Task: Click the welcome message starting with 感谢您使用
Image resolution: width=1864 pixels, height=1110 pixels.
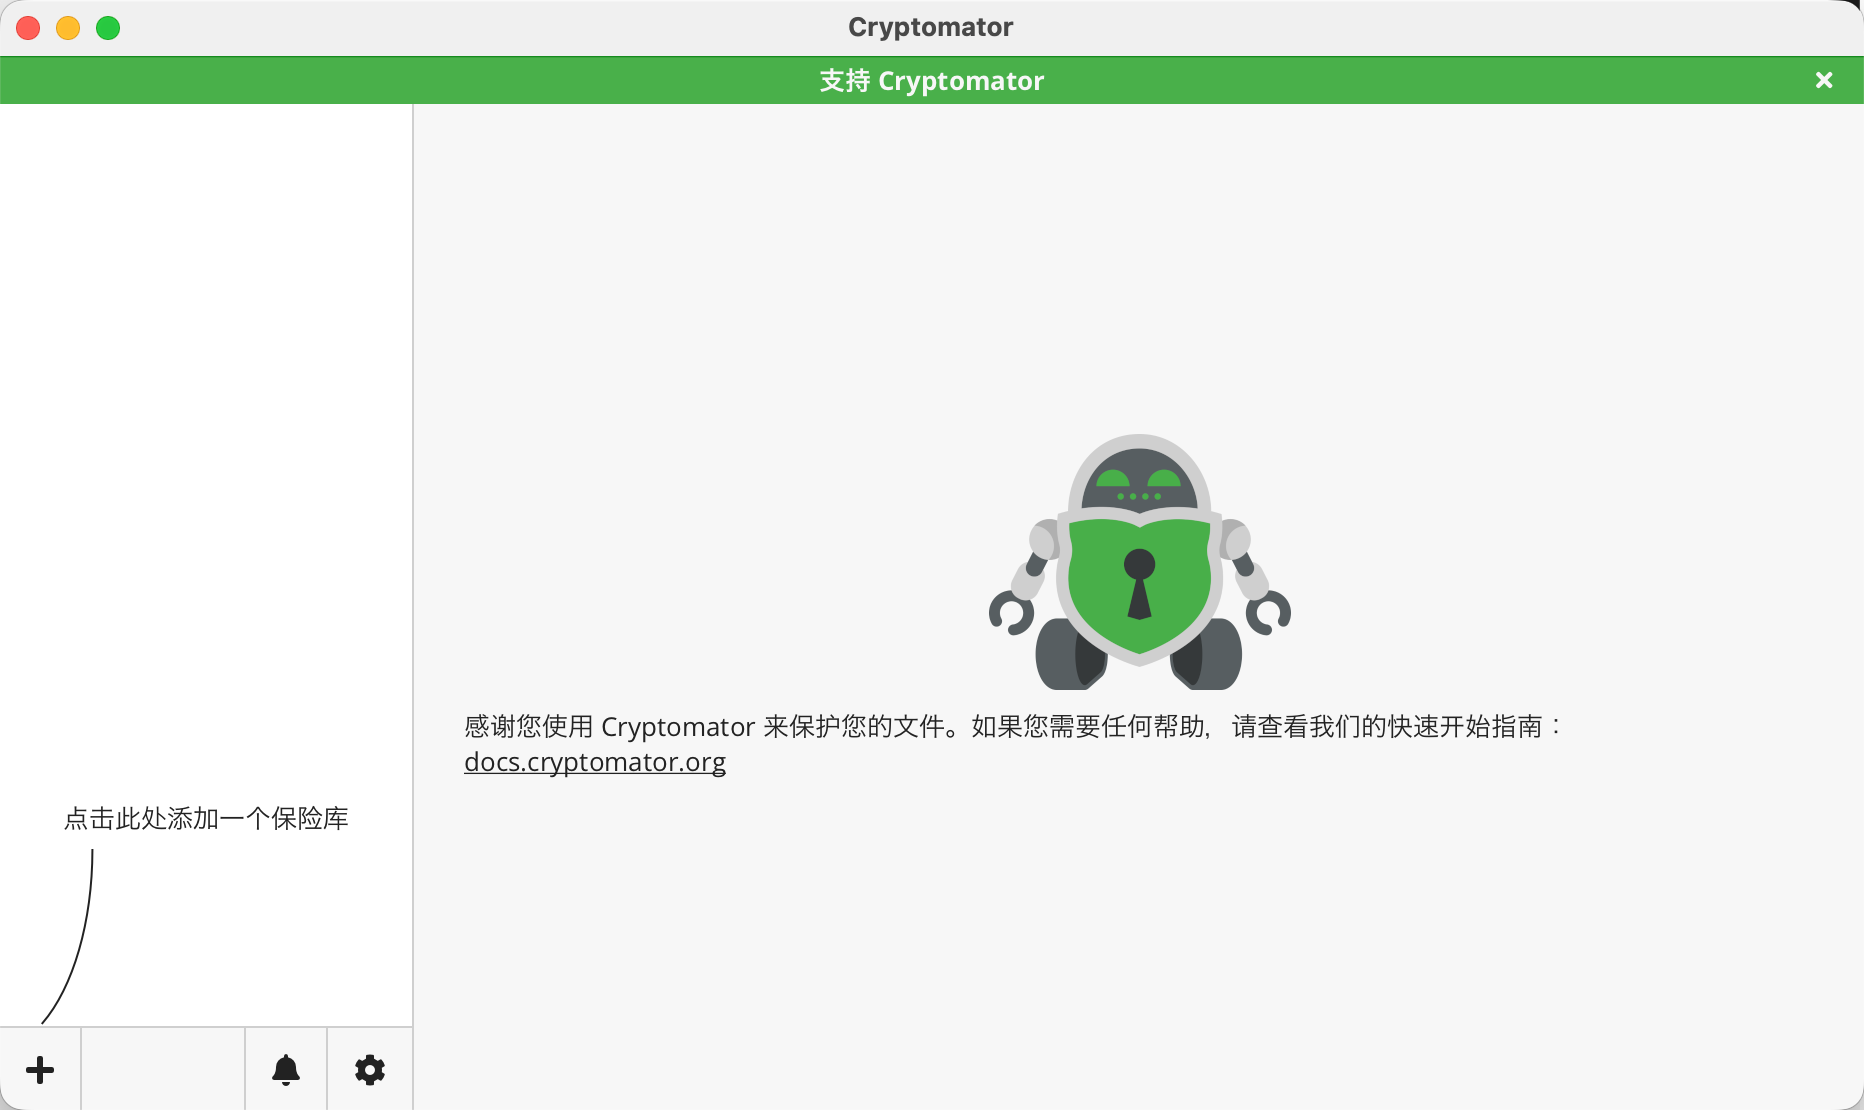Action: point(1012,726)
